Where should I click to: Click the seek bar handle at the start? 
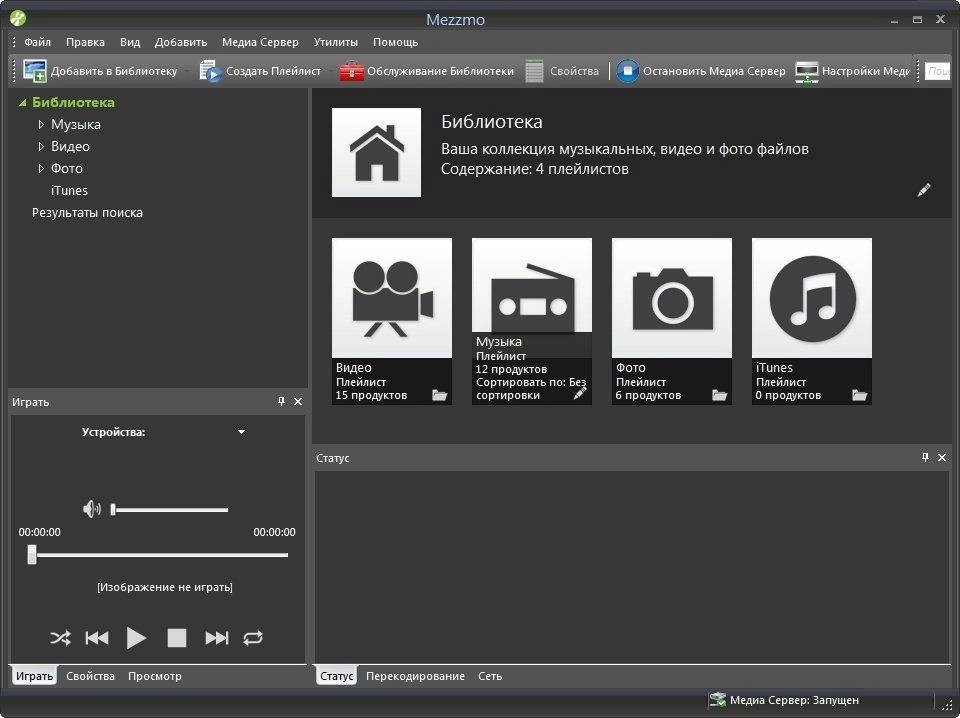coord(32,555)
